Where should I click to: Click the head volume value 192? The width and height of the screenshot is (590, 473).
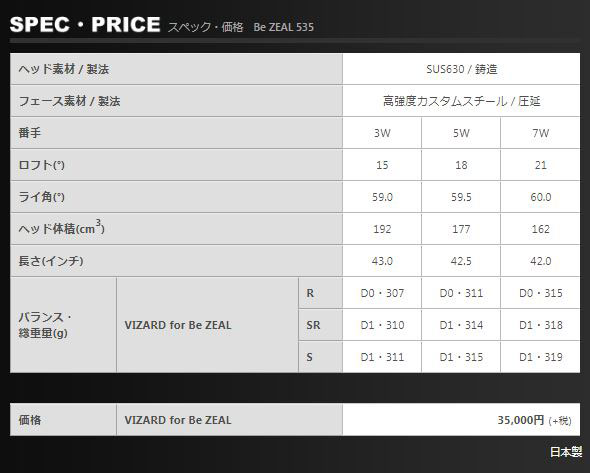pyautogui.click(x=382, y=229)
